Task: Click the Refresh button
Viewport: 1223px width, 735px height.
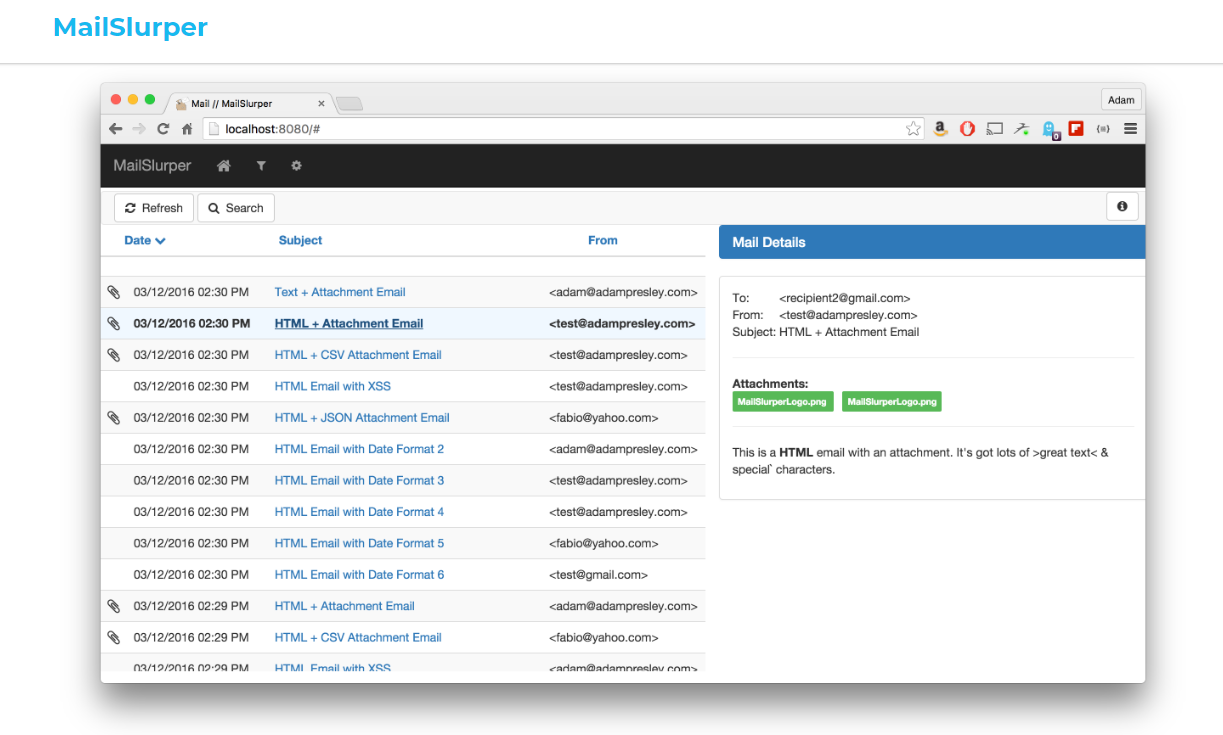Action: (x=154, y=208)
